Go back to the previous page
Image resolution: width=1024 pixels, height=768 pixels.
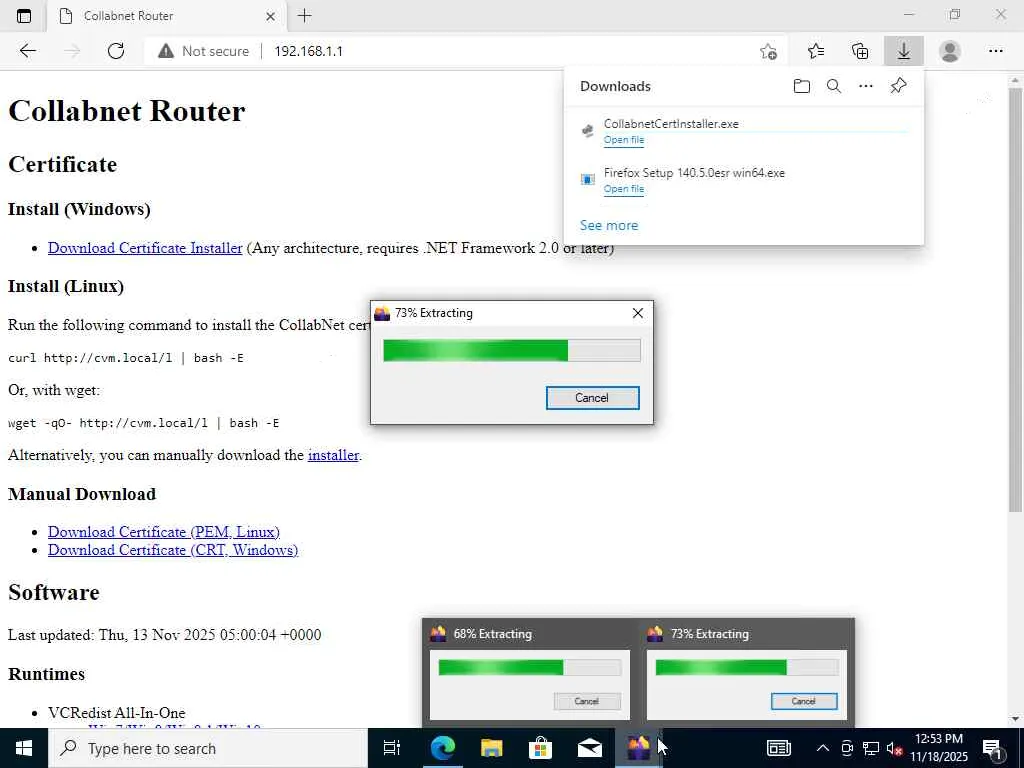[27, 51]
